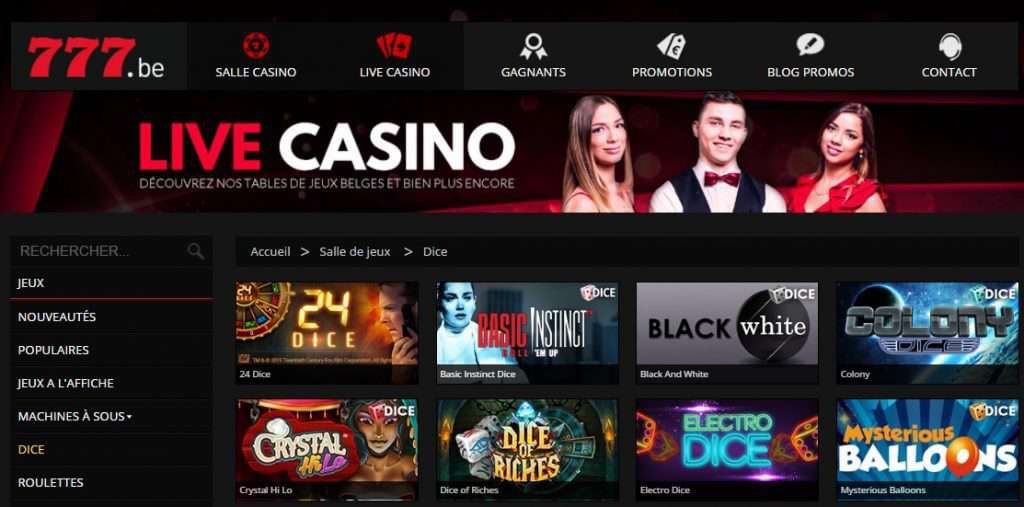Open the Mysterious Balloons game tile
This screenshot has height=507, width=1024.
927,449
